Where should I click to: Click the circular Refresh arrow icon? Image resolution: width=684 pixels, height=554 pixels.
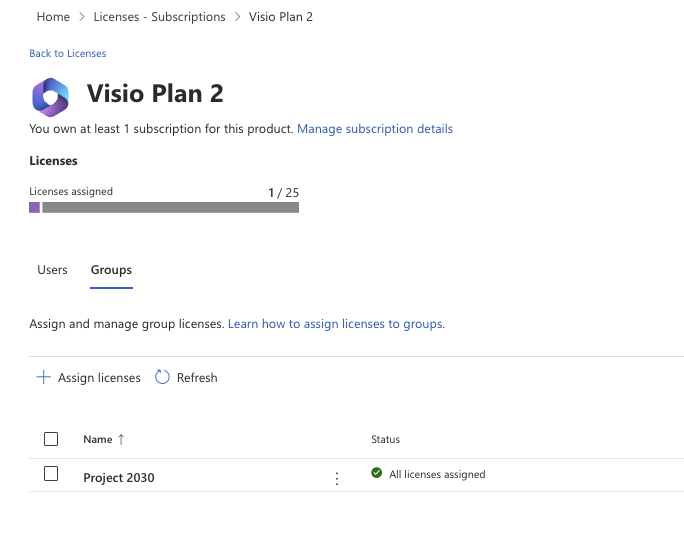coord(162,377)
